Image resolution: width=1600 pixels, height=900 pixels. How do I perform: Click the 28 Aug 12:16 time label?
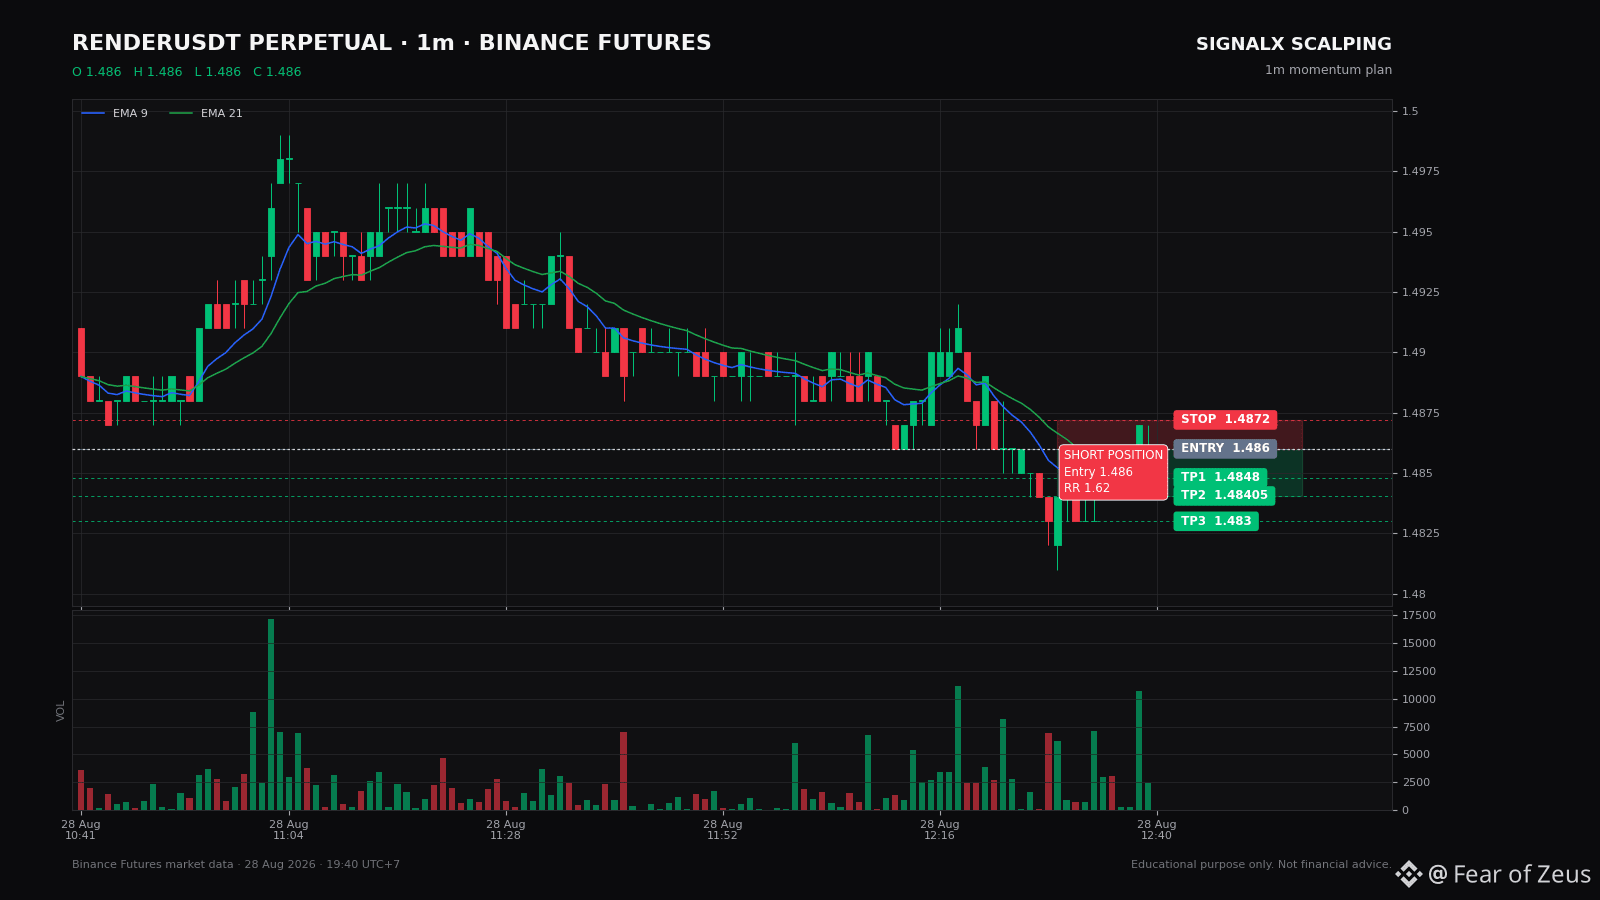(940, 830)
